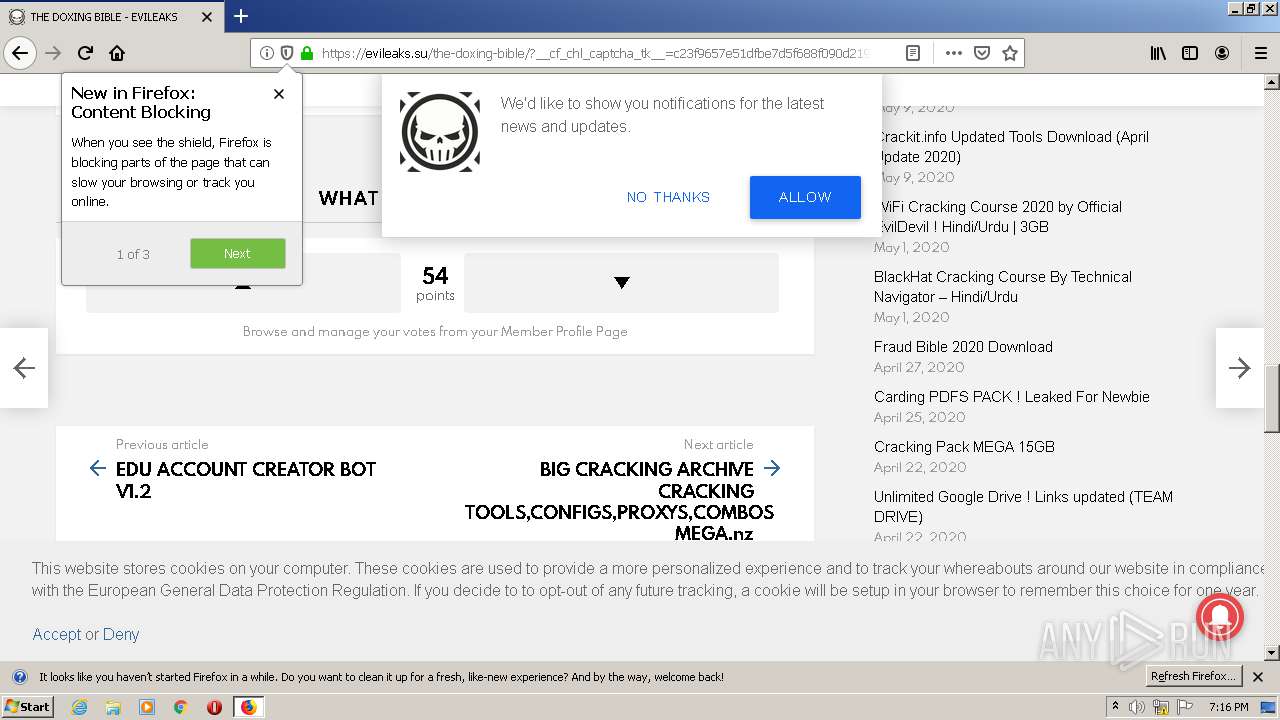The height and width of the screenshot is (720, 1280).
Task: Click the content blocking shield icon
Action: pyautogui.click(x=287, y=53)
